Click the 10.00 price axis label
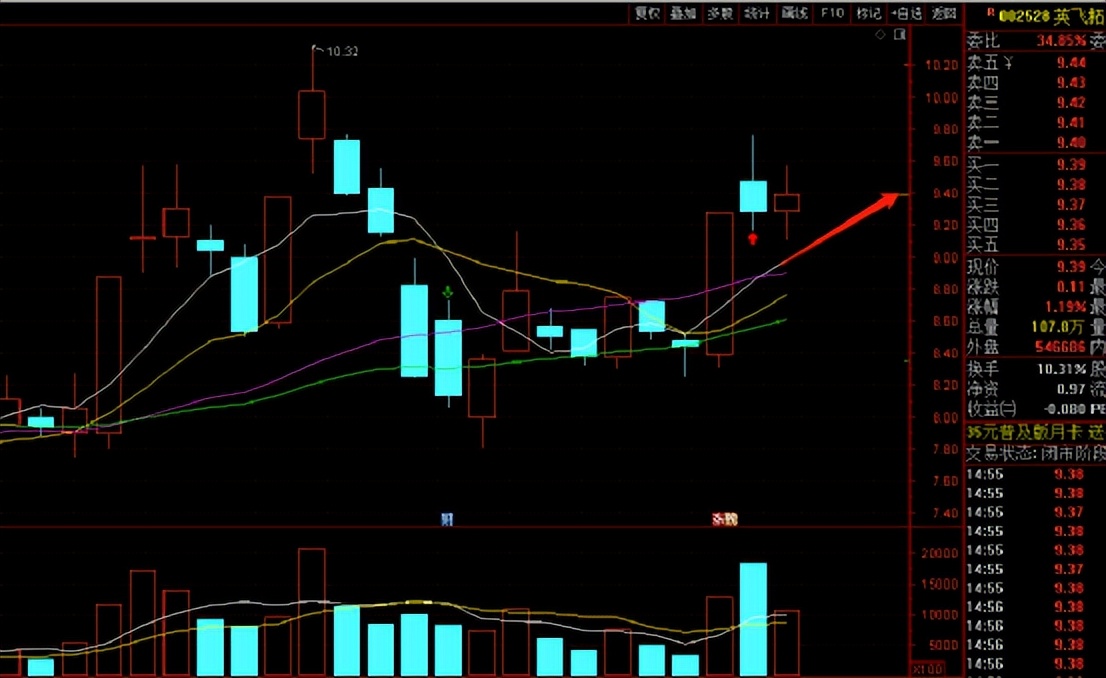This screenshot has height=678, width=1106. (941, 97)
